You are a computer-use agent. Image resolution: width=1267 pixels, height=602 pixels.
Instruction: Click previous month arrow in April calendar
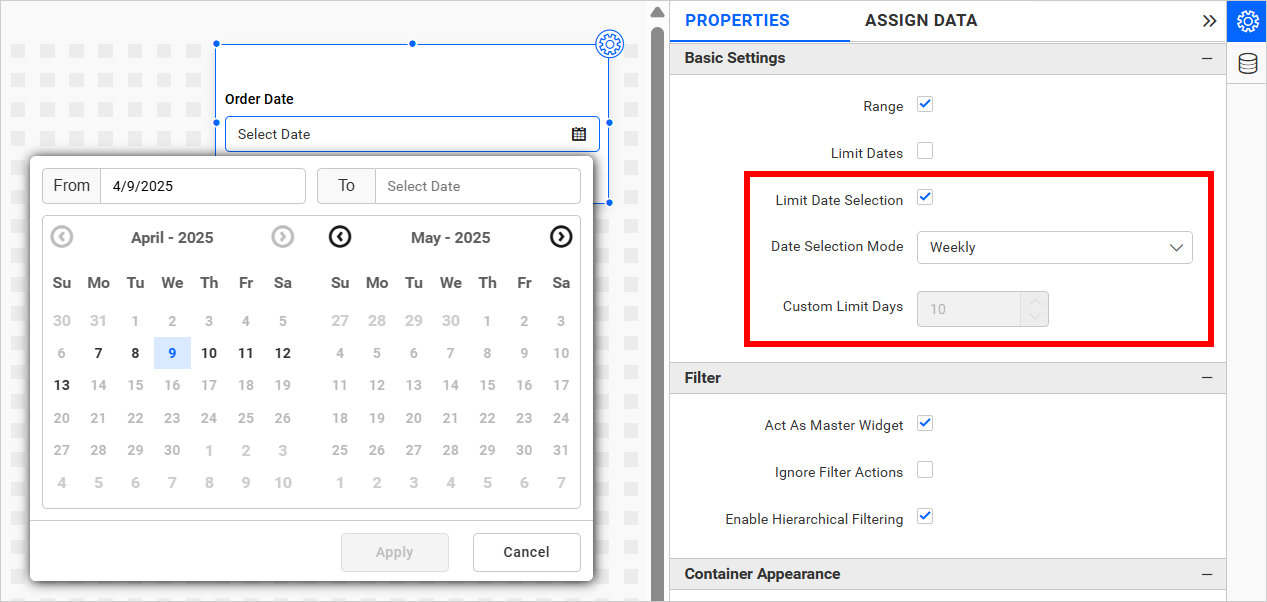(x=62, y=237)
